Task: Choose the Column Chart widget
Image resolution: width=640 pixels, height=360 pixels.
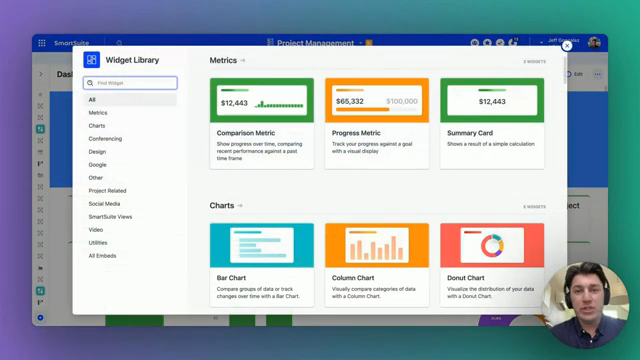Action: pos(377,265)
